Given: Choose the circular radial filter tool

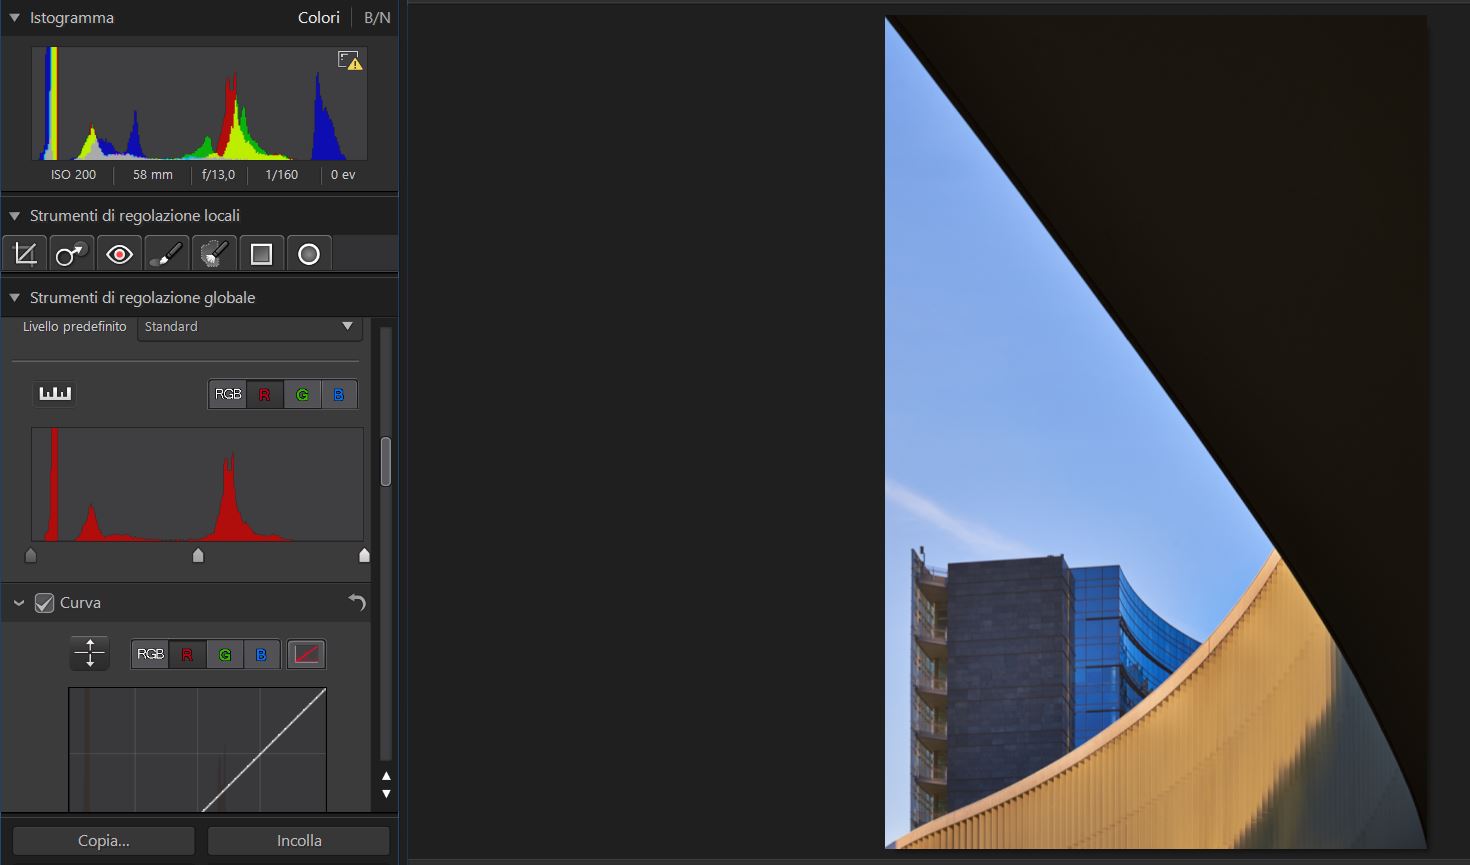Looking at the screenshot, I should tap(309, 254).
